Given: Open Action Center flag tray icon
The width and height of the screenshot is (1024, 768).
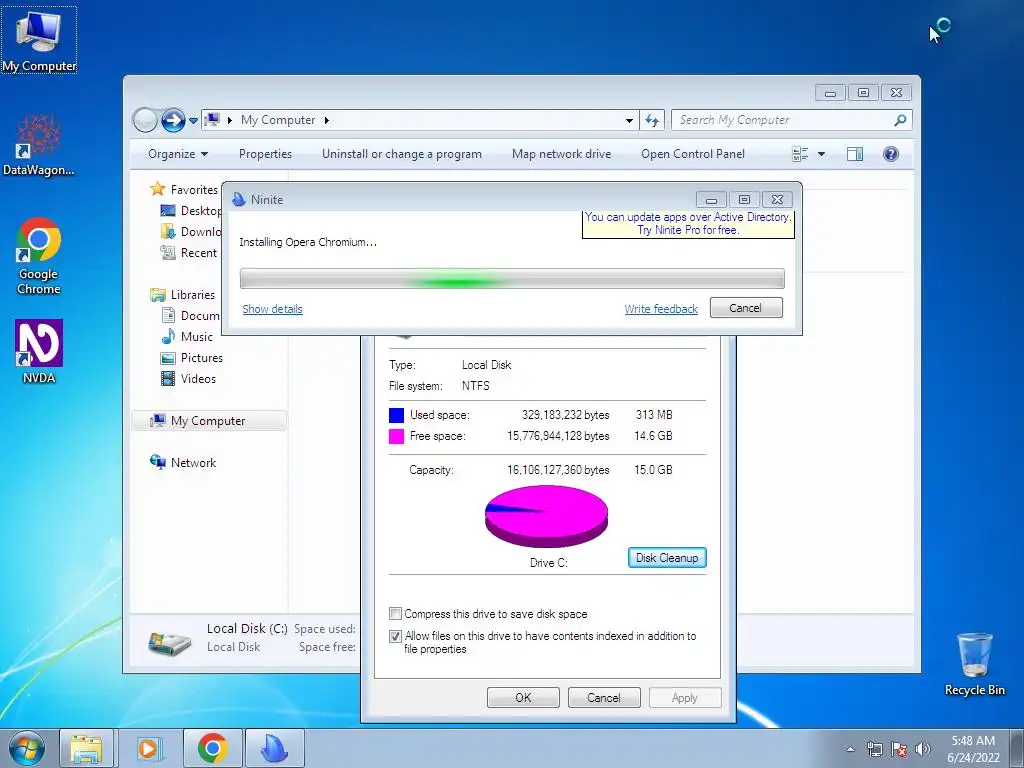Looking at the screenshot, I should (899, 749).
